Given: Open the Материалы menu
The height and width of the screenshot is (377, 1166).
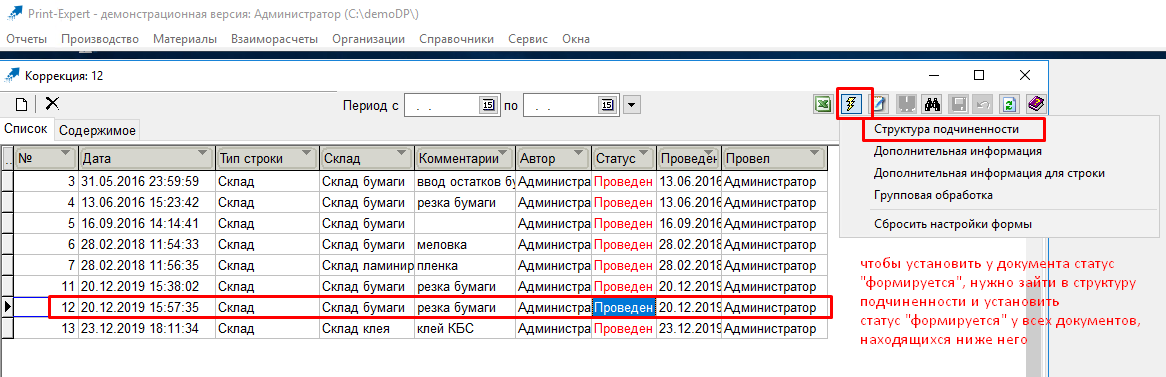Looking at the screenshot, I should [185, 39].
